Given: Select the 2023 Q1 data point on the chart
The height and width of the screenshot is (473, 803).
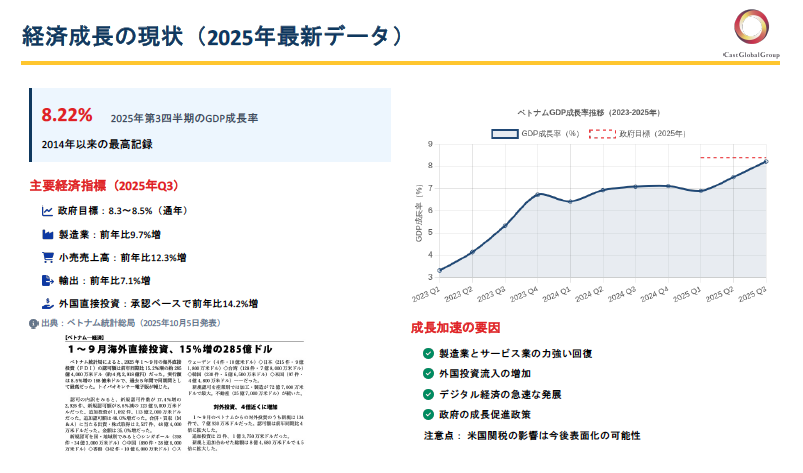Looking at the screenshot, I should pyautogui.click(x=439, y=270).
